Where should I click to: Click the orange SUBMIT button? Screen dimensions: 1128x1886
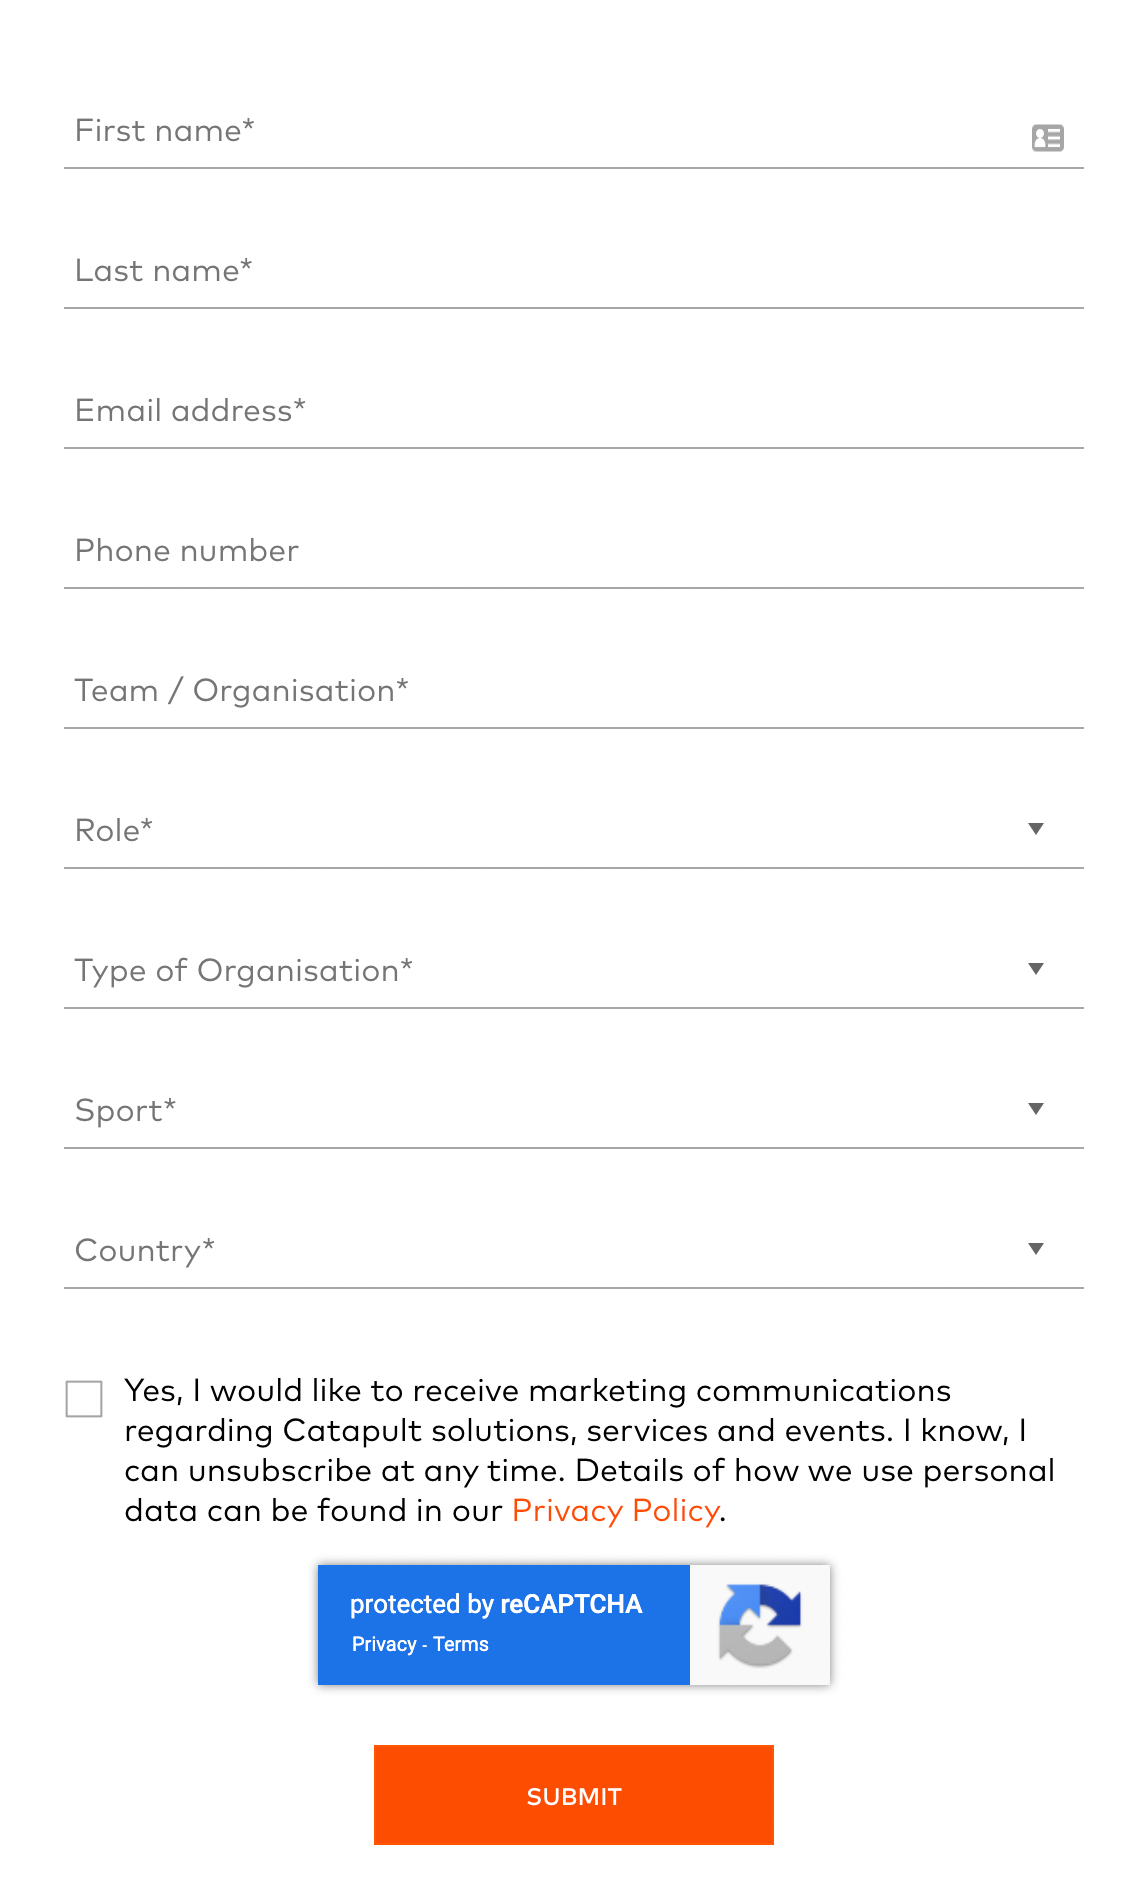click(574, 1795)
